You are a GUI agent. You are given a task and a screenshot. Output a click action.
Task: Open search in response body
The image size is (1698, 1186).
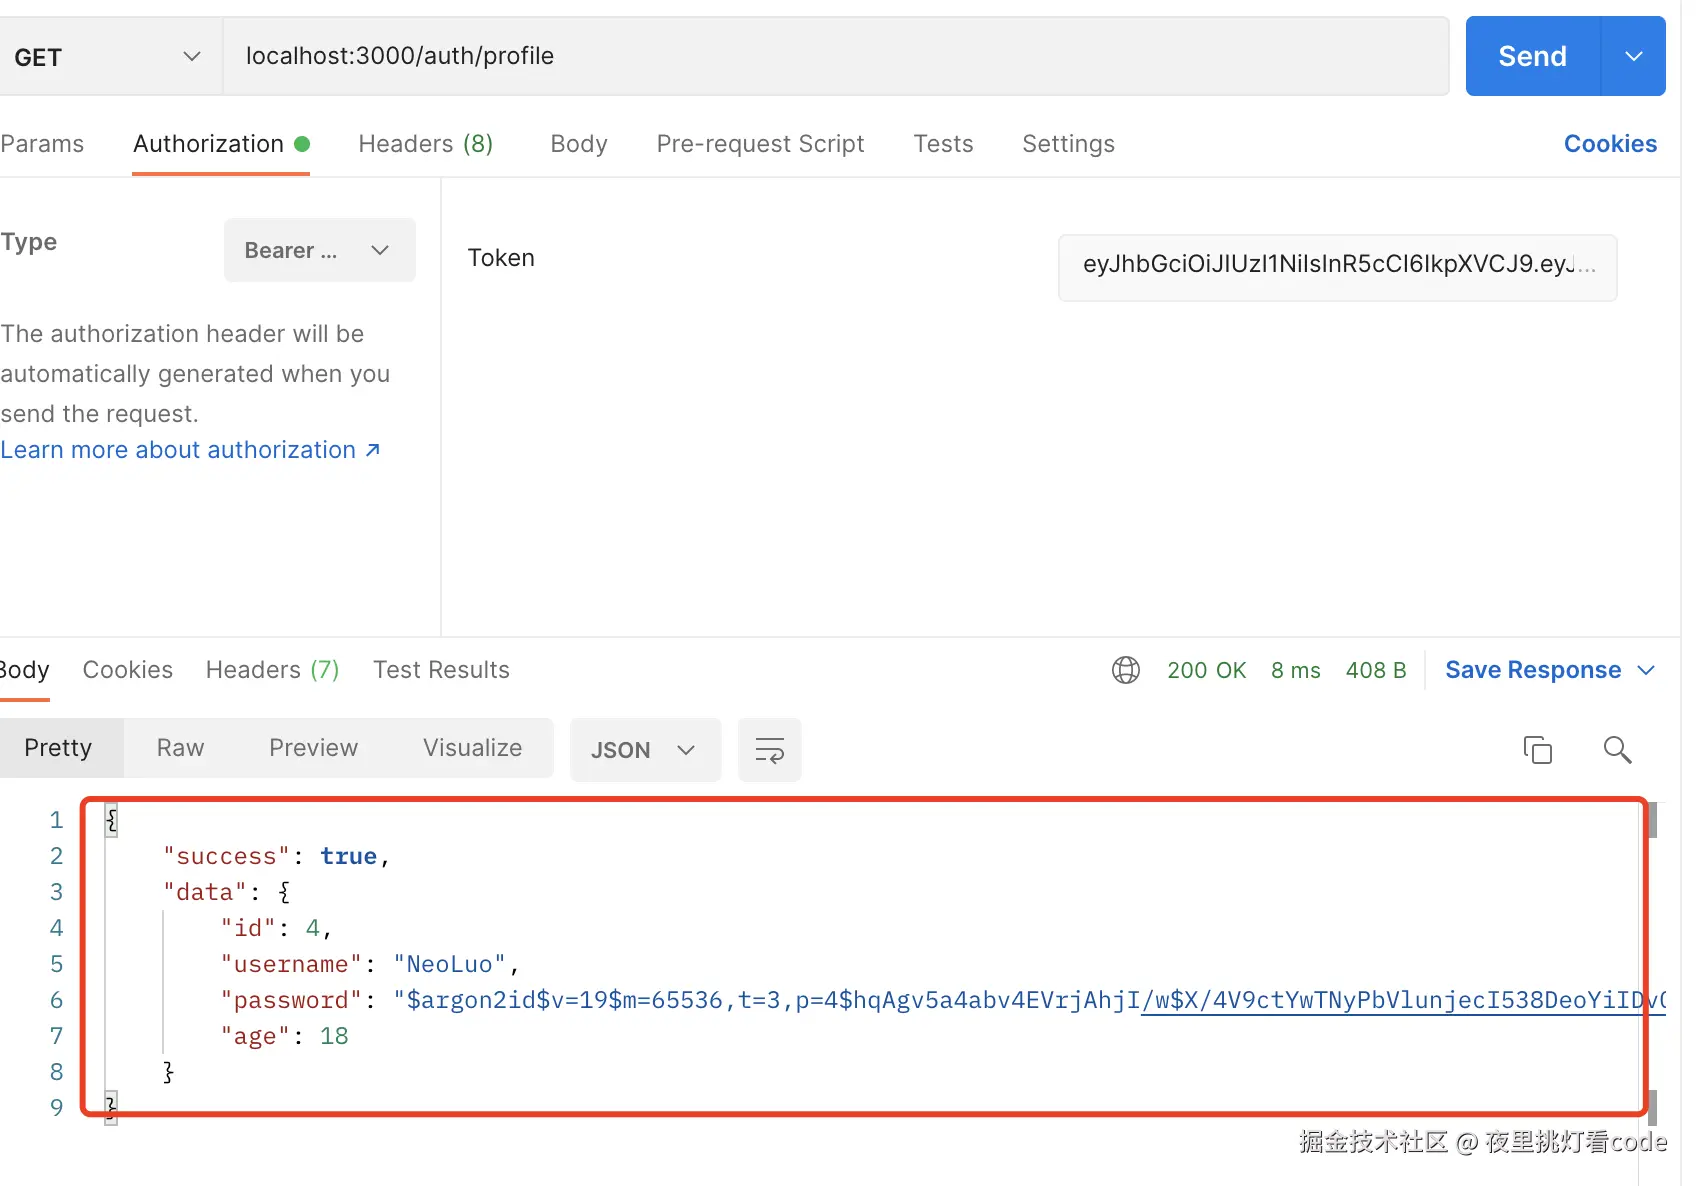1617,749
